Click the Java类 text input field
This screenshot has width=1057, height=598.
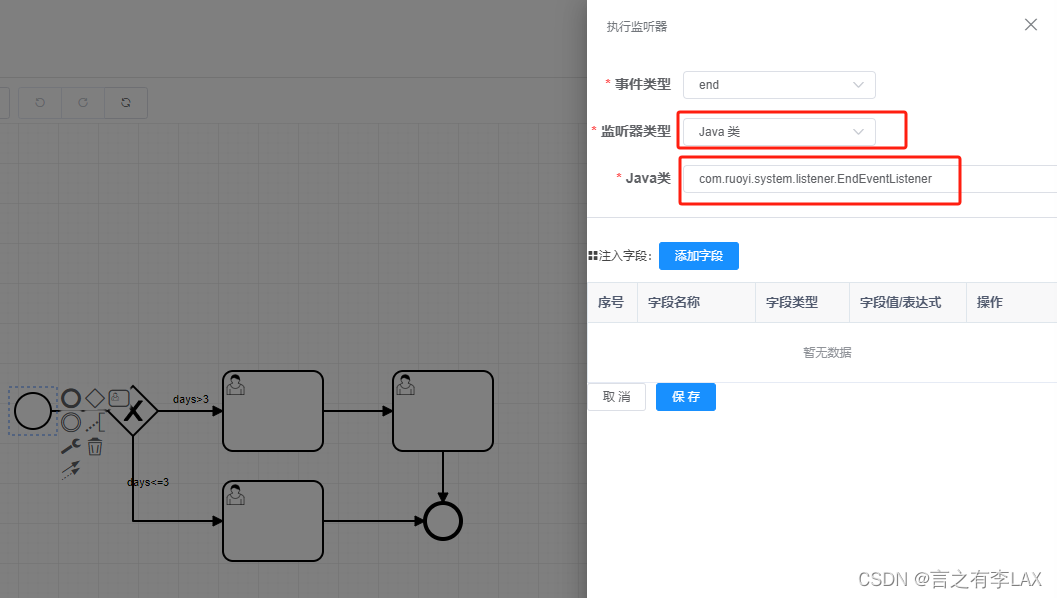point(820,180)
